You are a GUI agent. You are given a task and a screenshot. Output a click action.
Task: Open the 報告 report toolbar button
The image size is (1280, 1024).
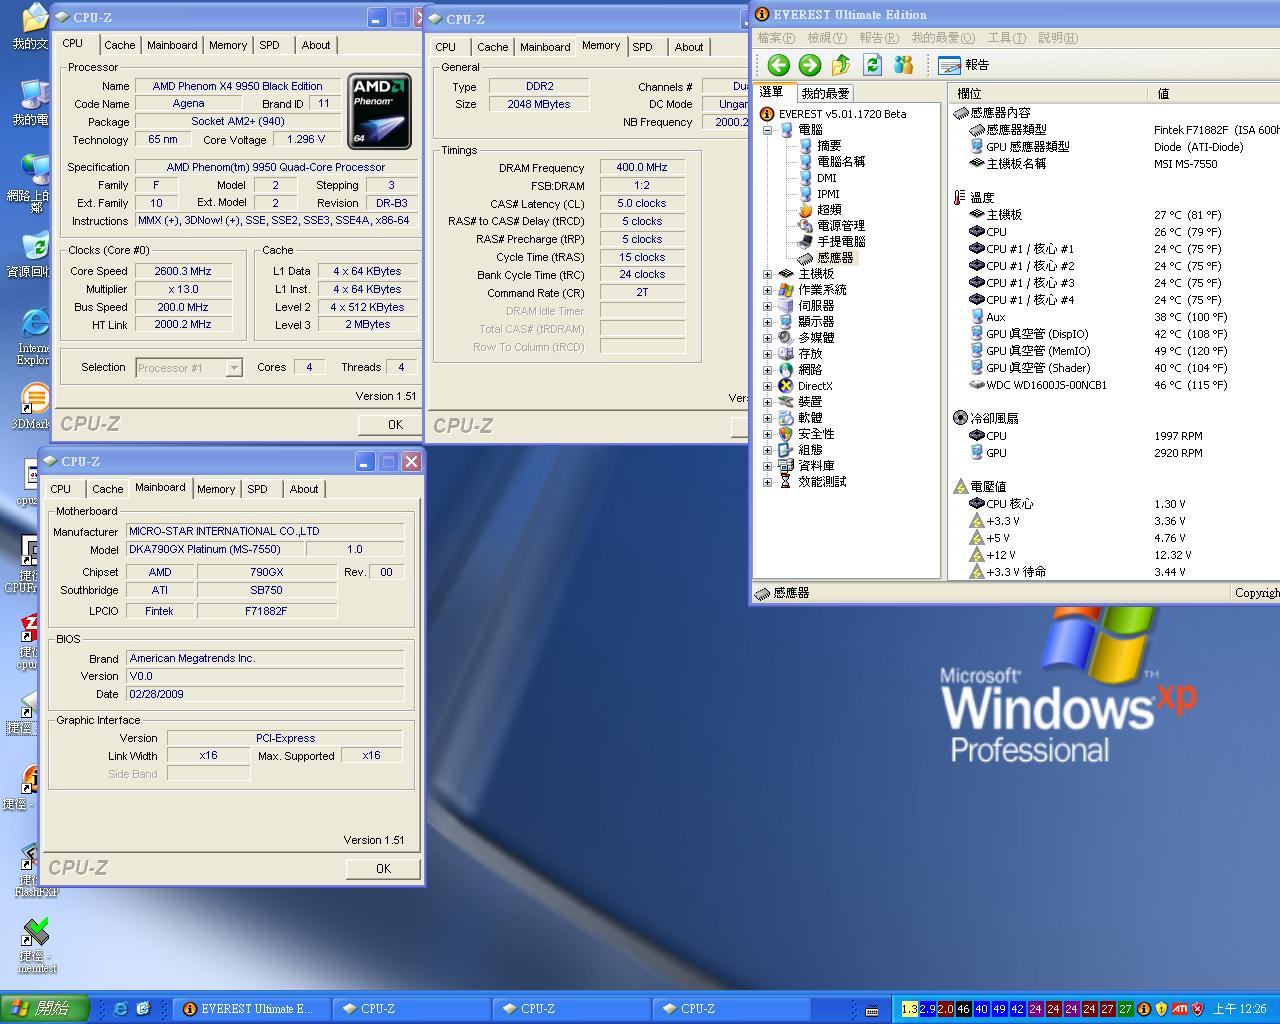pos(965,65)
